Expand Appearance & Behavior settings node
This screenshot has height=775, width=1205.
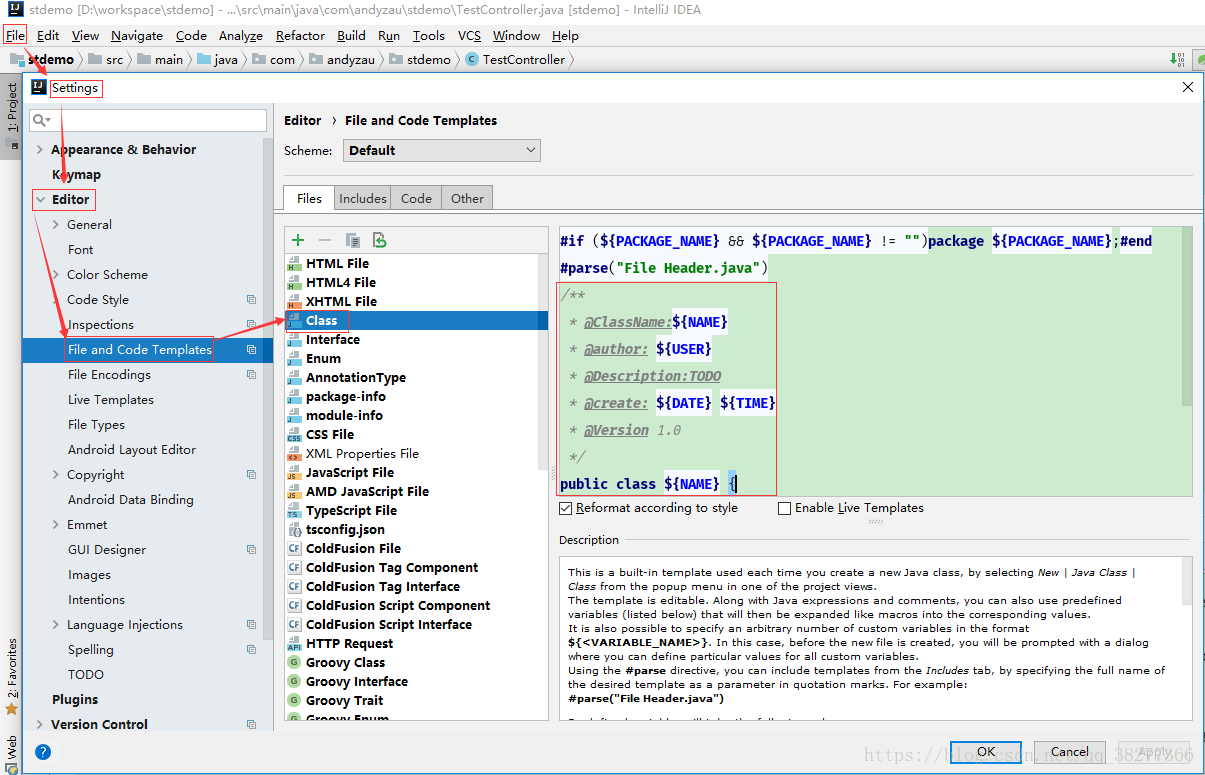(x=40, y=150)
